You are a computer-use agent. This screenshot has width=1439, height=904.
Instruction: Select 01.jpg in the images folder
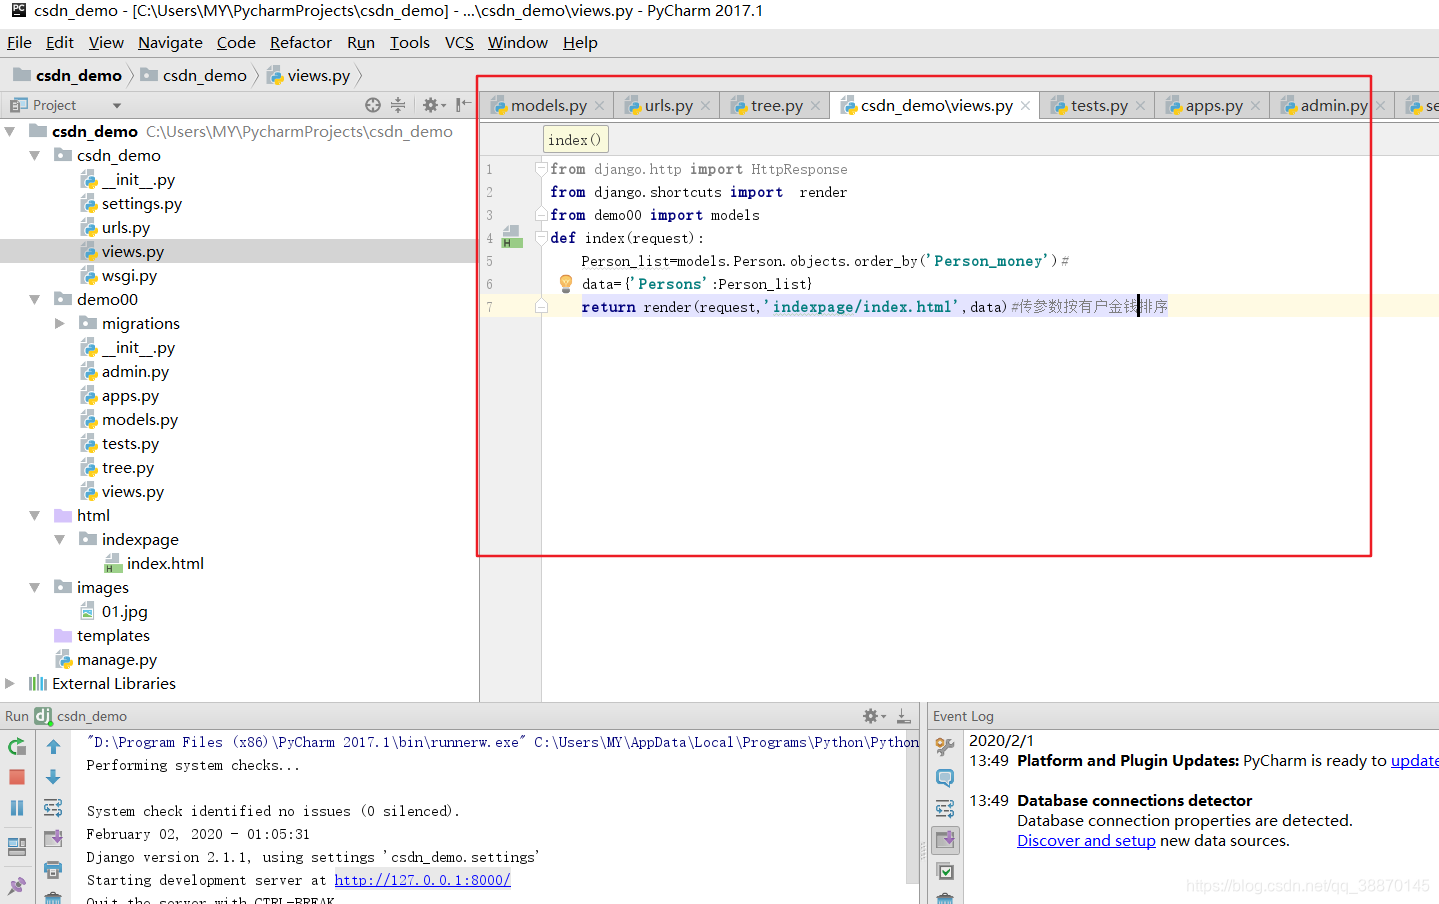click(x=124, y=611)
